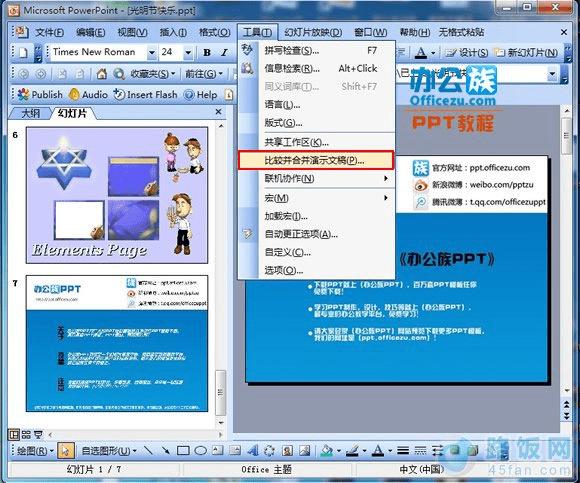Select slide 6 Elements Page thumbnail

click(x=117, y=195)
